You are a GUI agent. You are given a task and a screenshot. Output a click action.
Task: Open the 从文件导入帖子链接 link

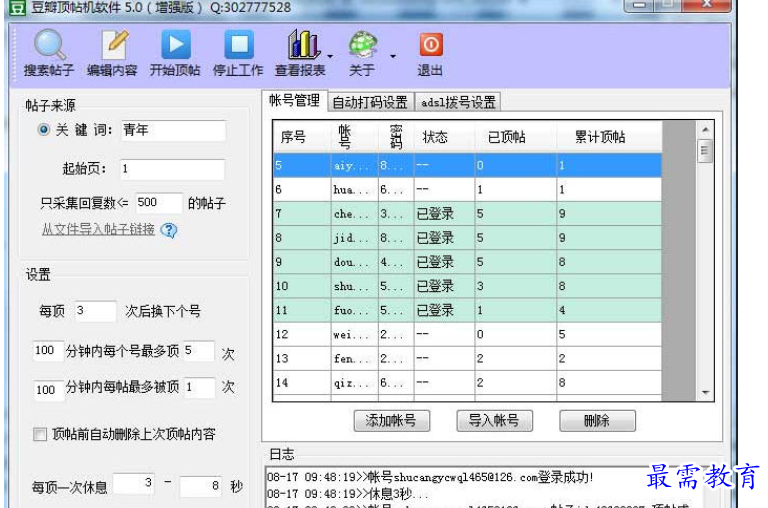[x=97, y=229]
